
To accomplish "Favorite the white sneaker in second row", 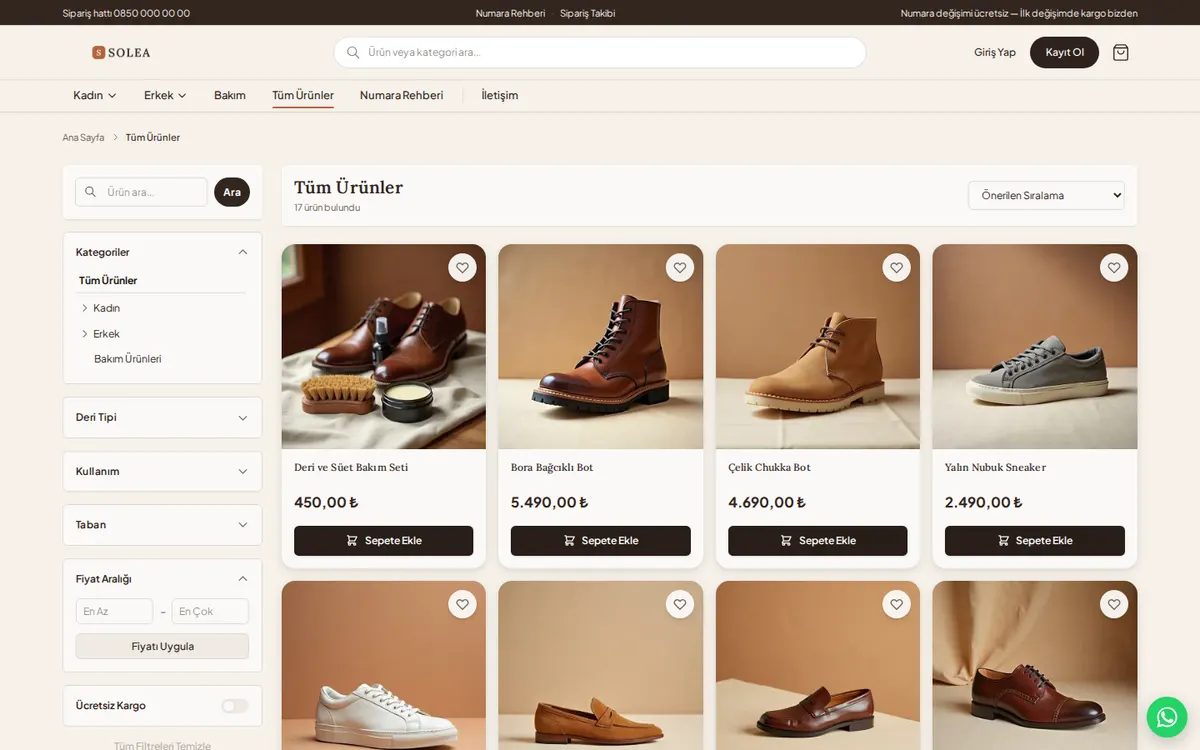I will pos(462,604).
